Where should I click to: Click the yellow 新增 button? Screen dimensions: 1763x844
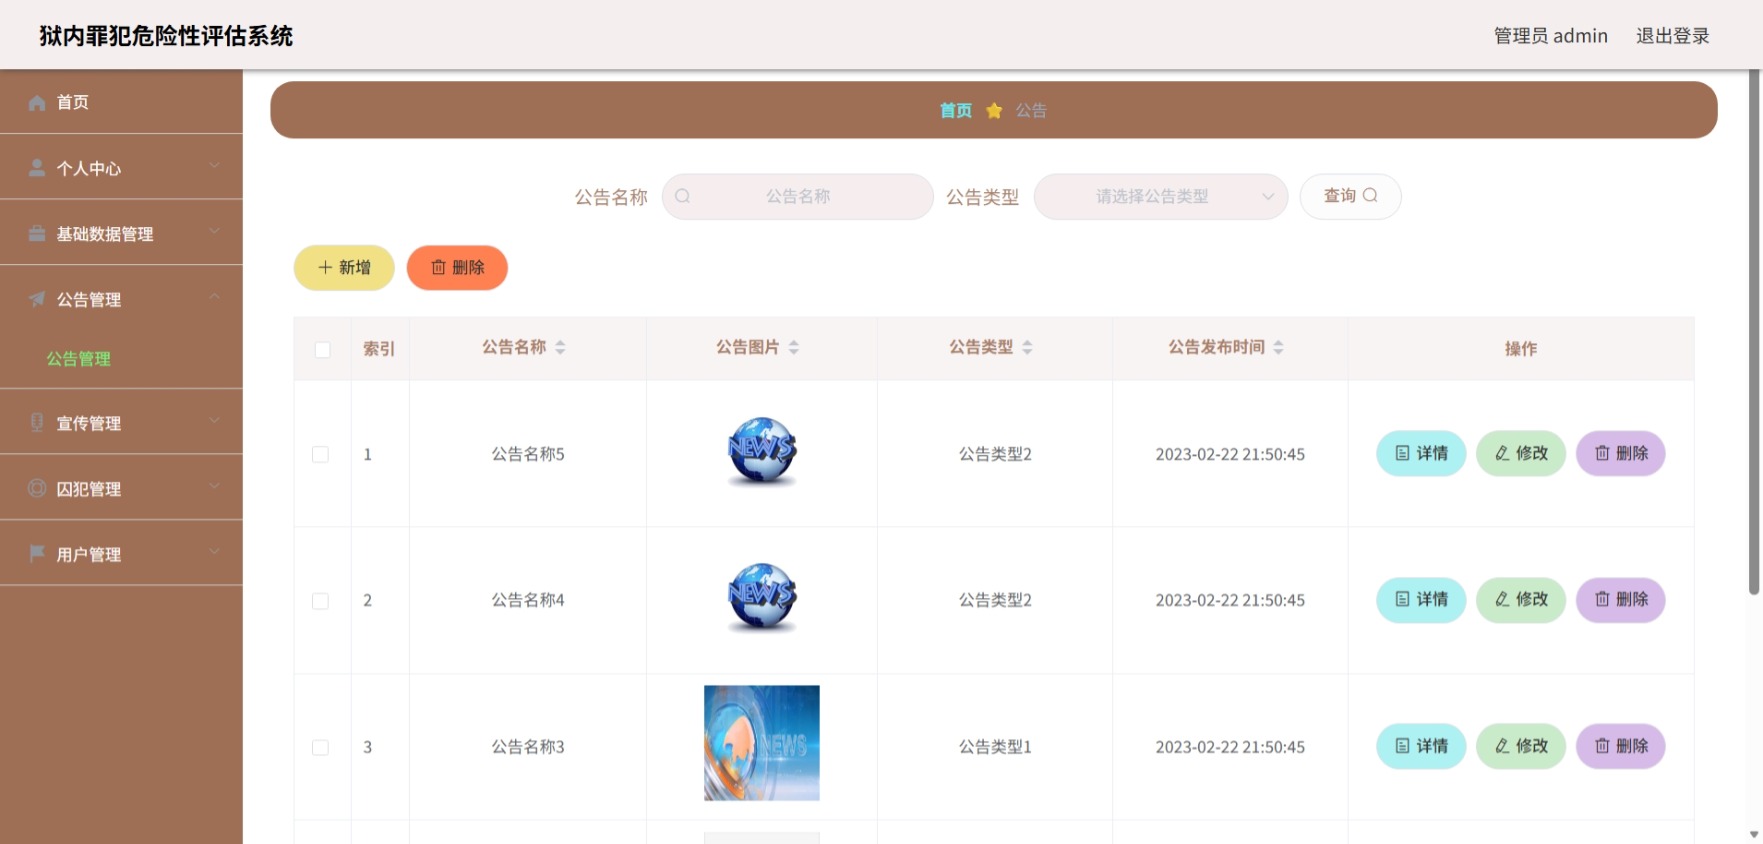[344, 268]
